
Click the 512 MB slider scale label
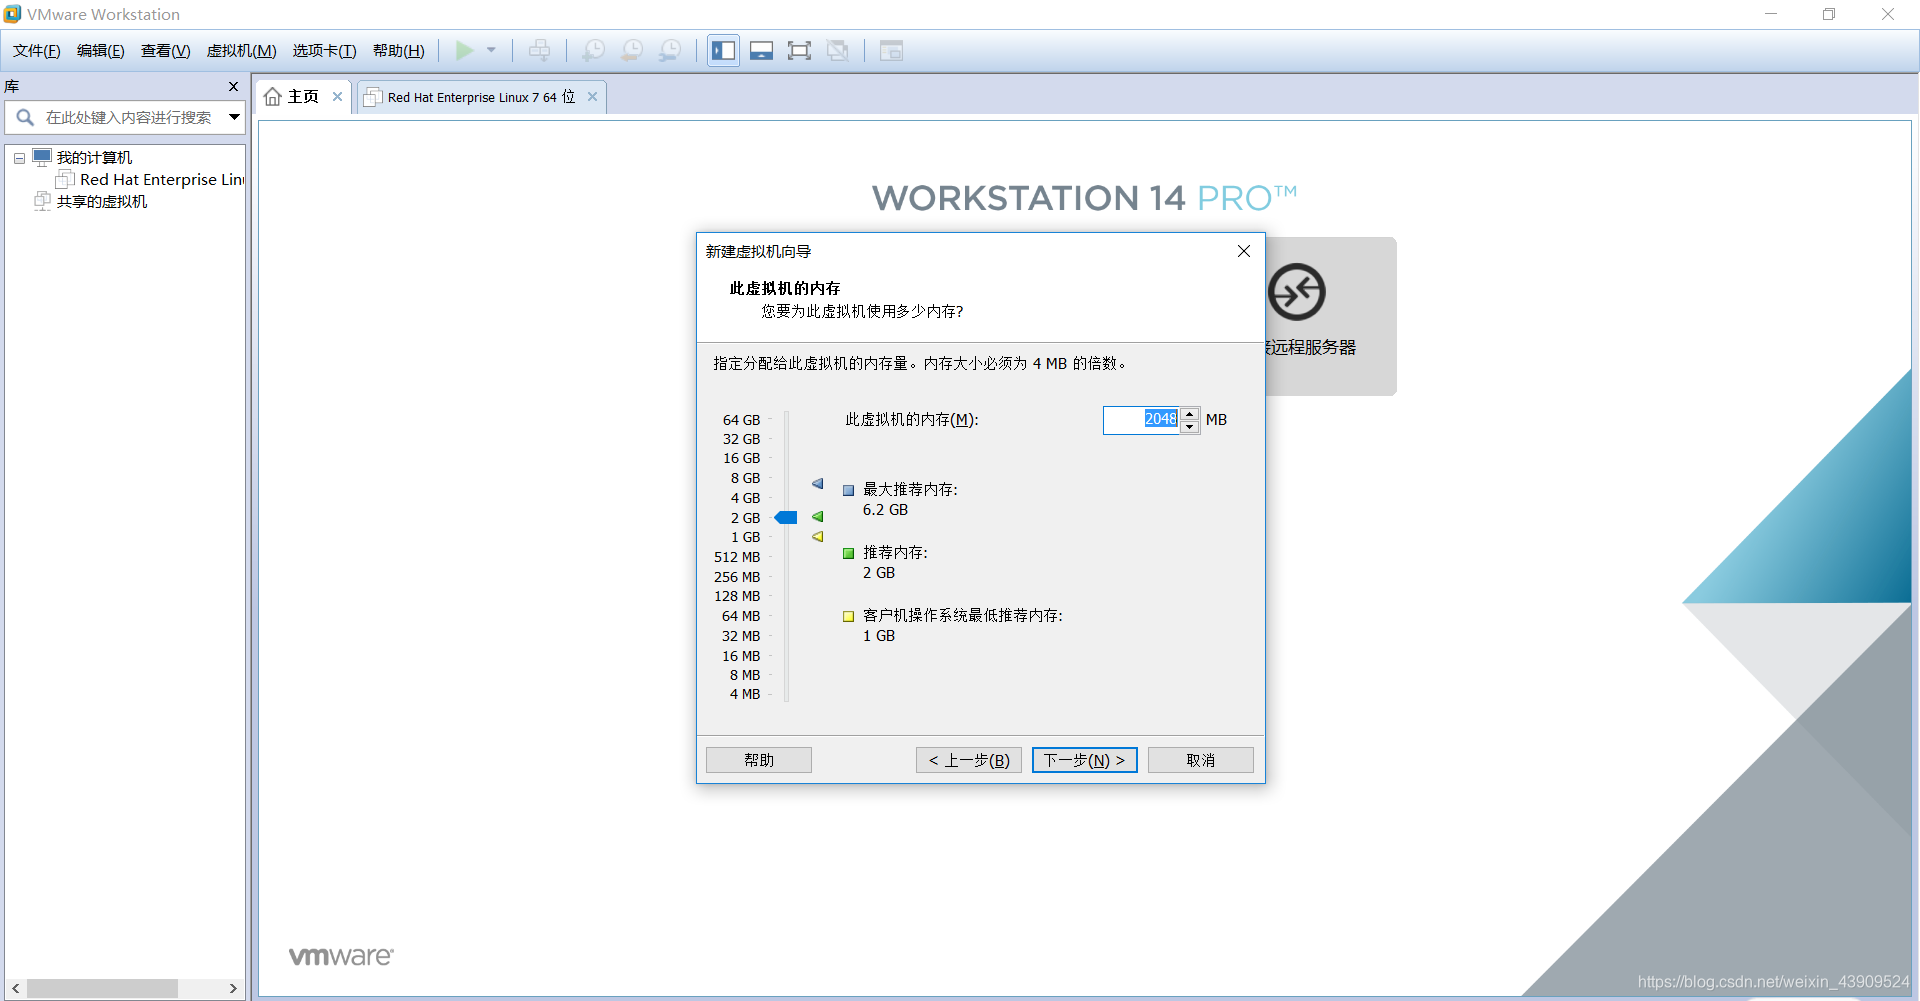coord(737,557)
